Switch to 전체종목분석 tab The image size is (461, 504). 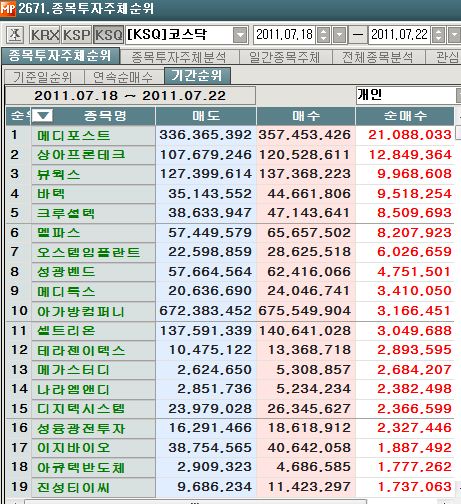tap(378, 57)
